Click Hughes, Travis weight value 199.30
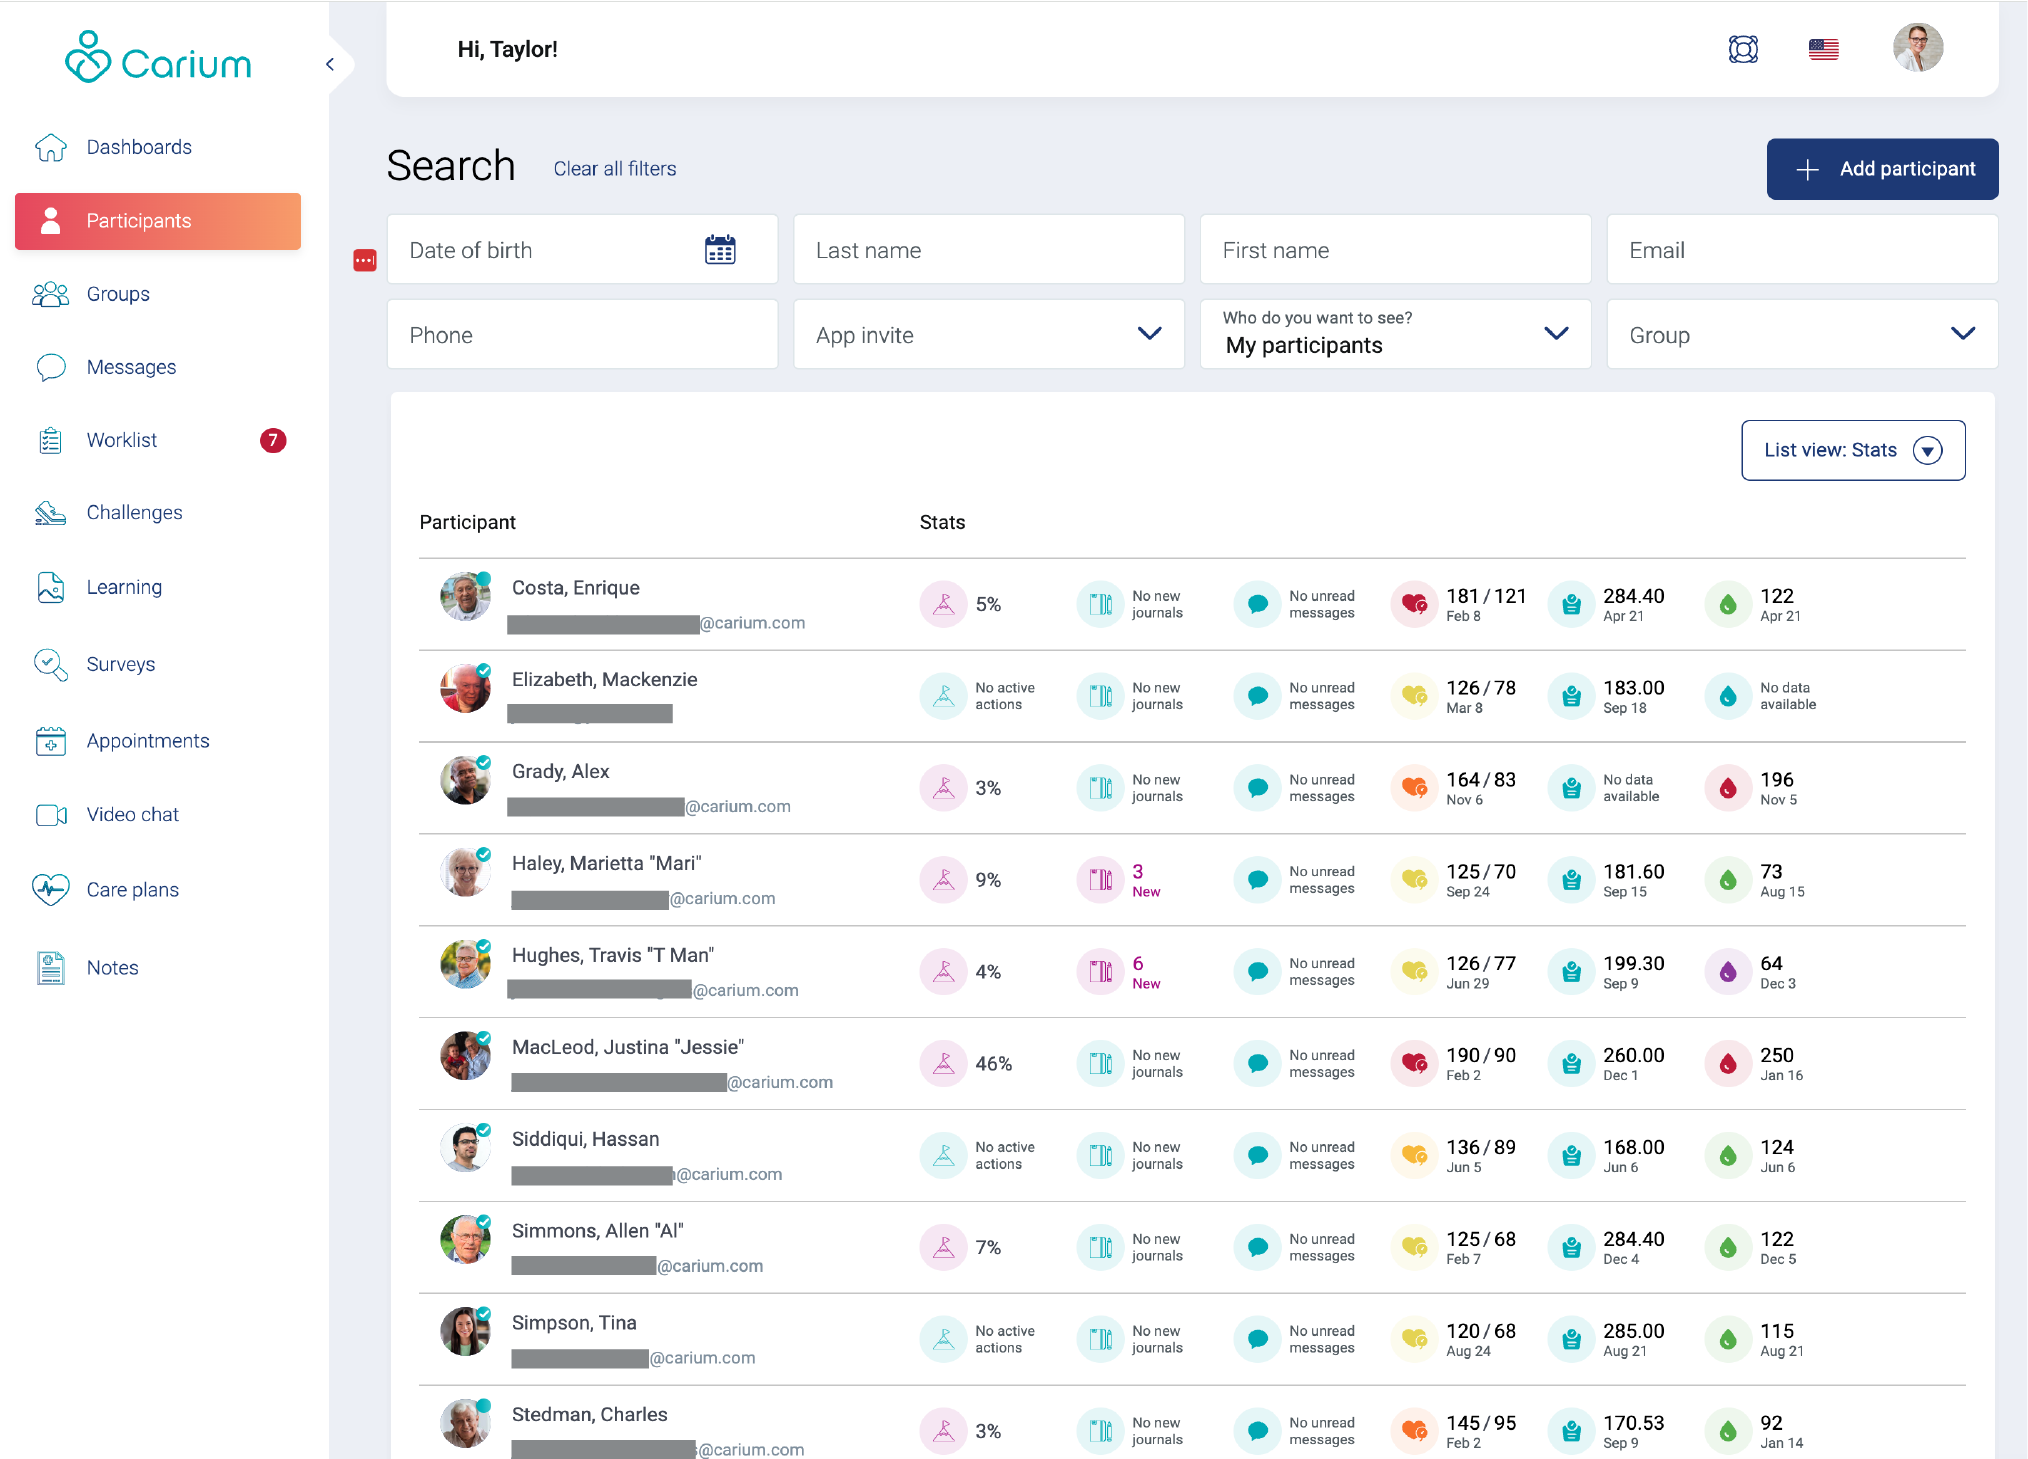 [x=1634, y=964]
